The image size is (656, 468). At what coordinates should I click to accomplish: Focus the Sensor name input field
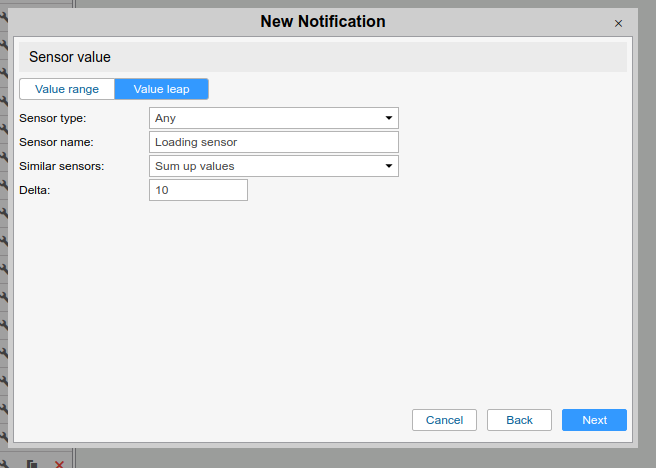click(x=273, y=142)
